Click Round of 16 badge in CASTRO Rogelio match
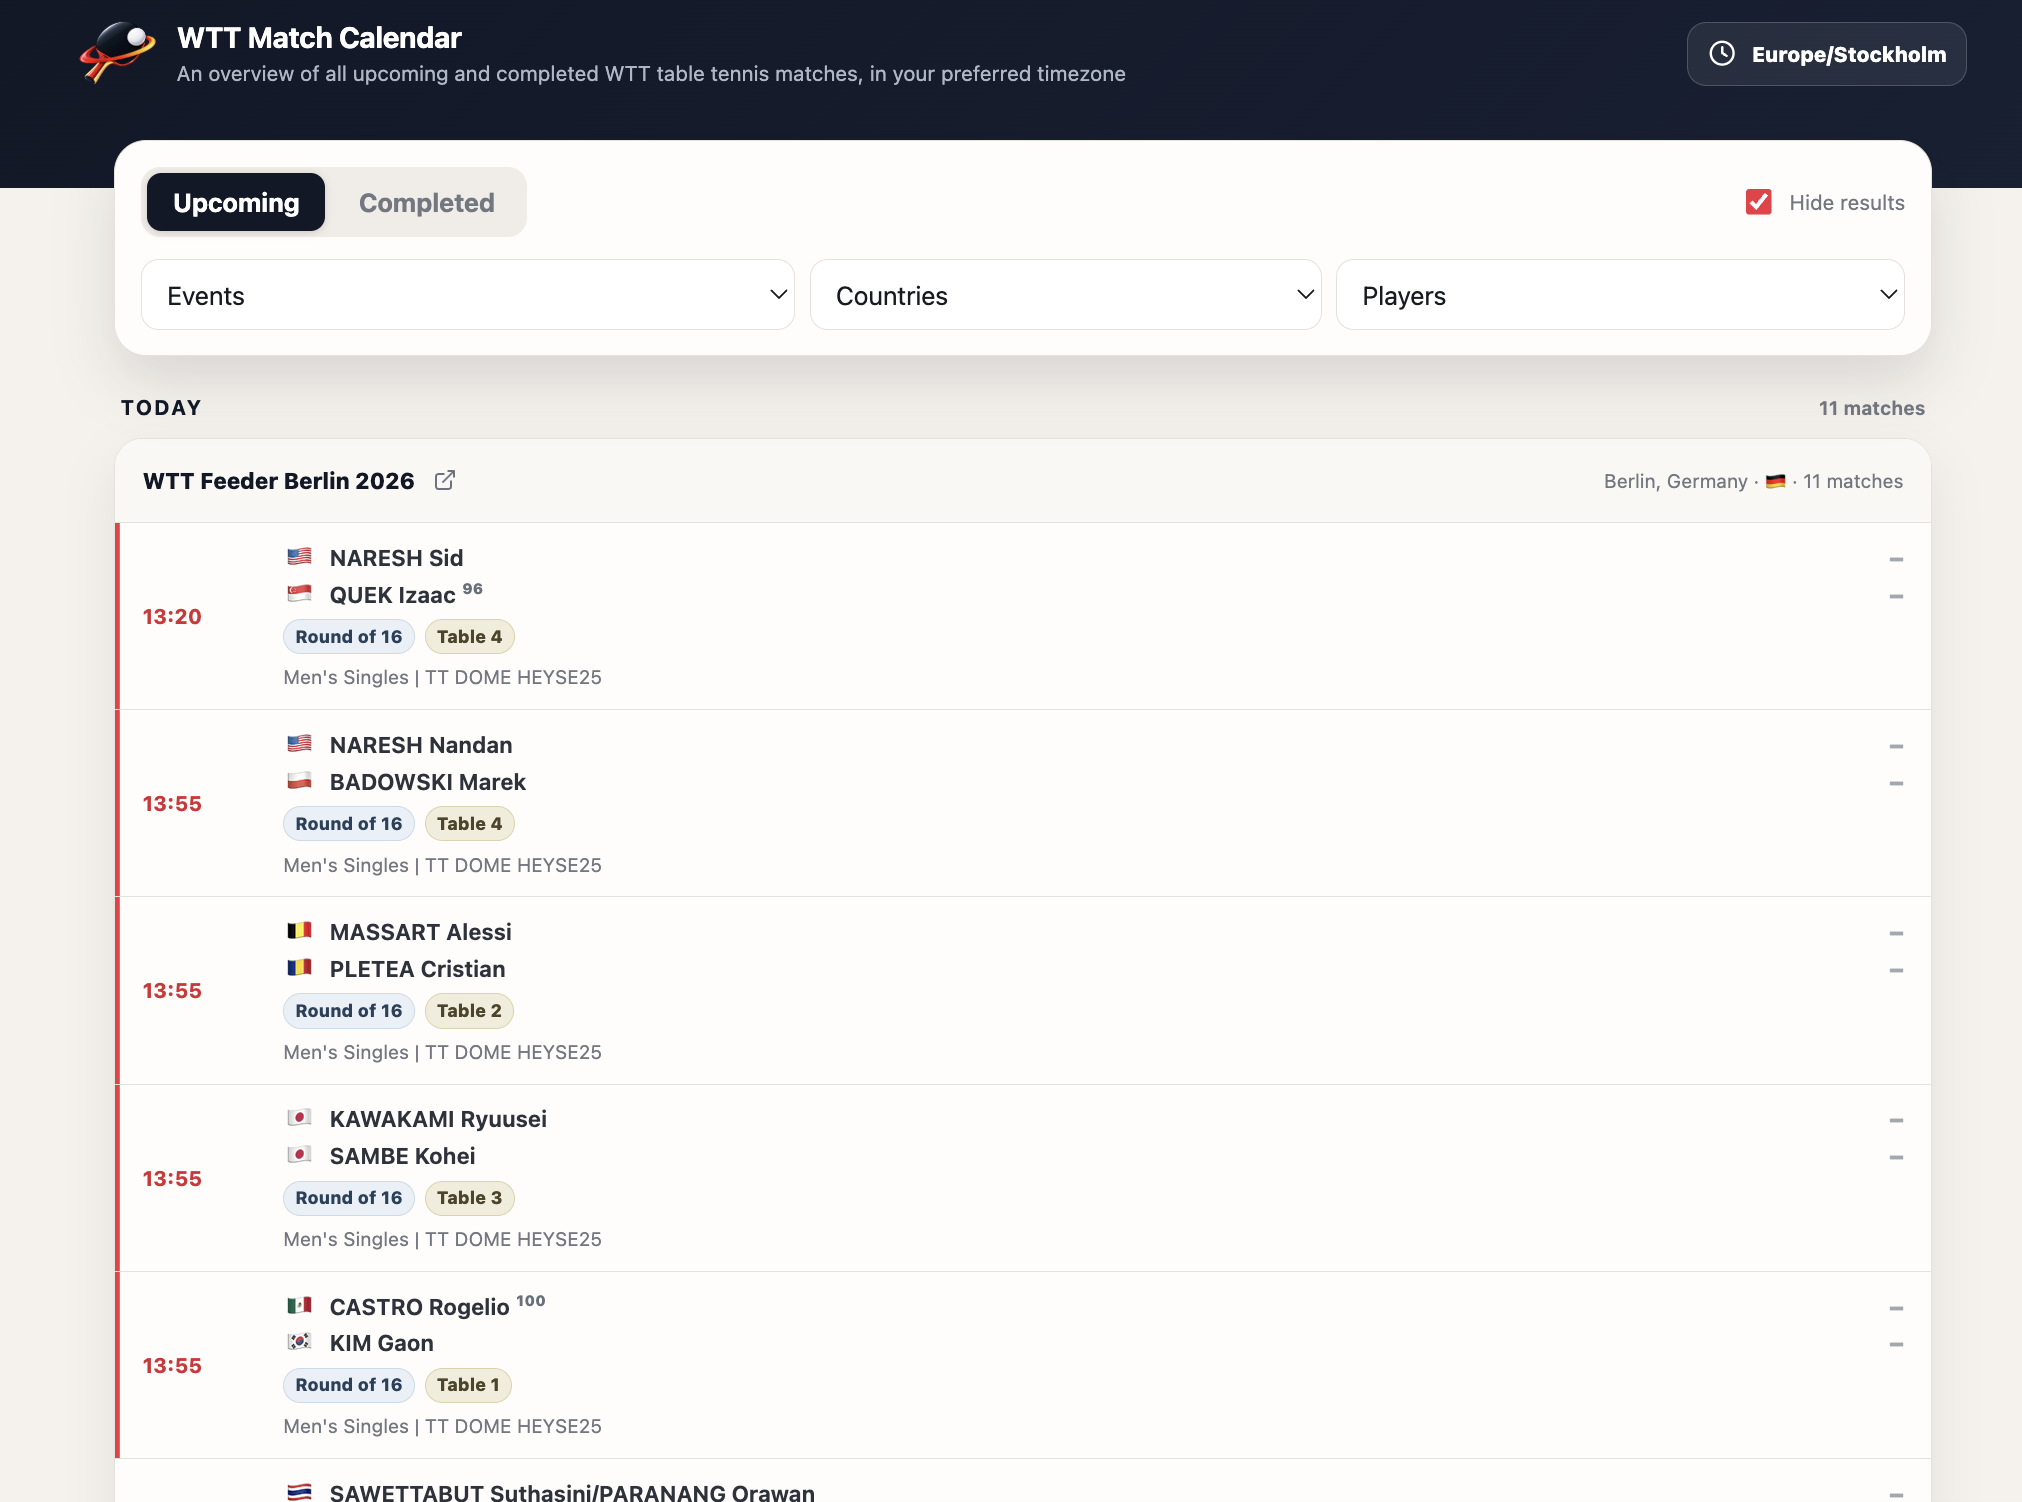 (x=349, y=1385)
